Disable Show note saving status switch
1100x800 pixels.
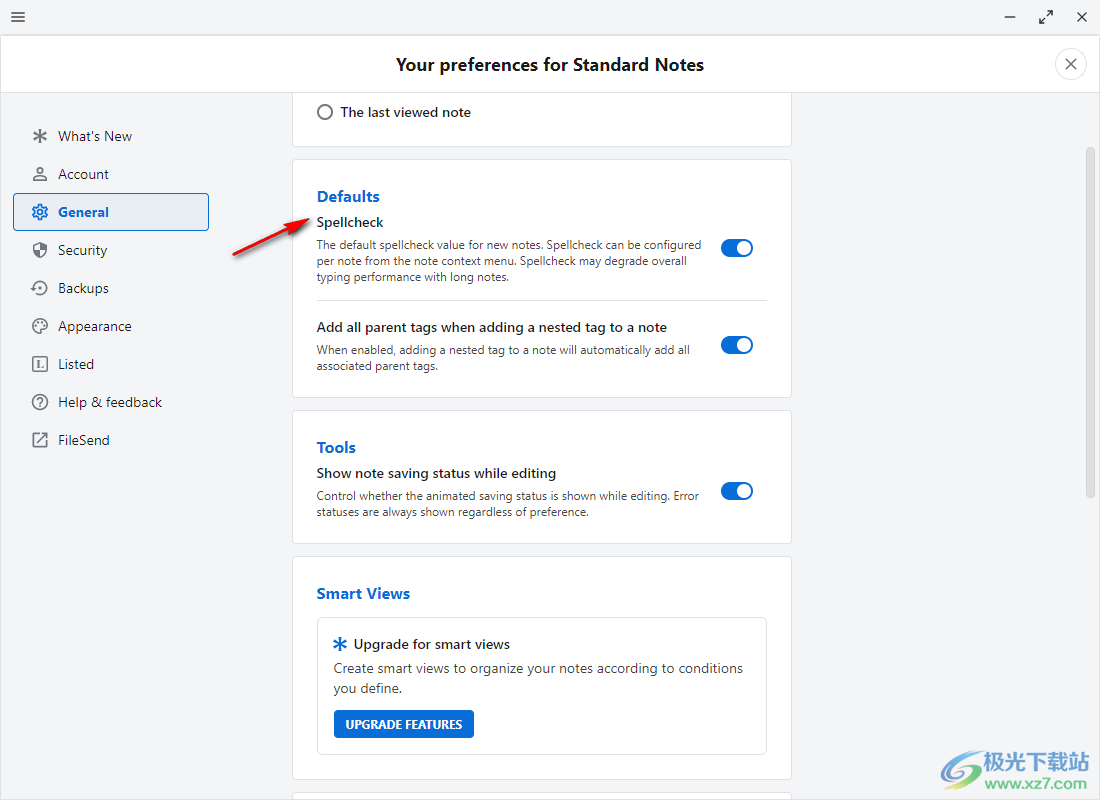pyautogui.click(x=737, y=491)
